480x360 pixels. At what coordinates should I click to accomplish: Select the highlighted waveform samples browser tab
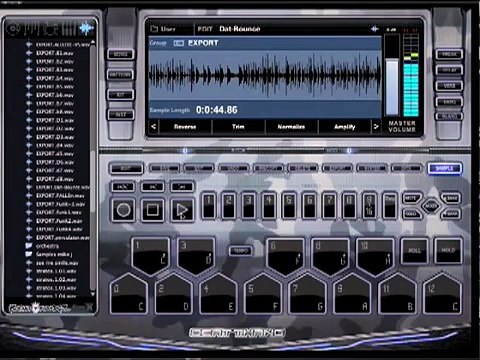[x=86, y=28]
